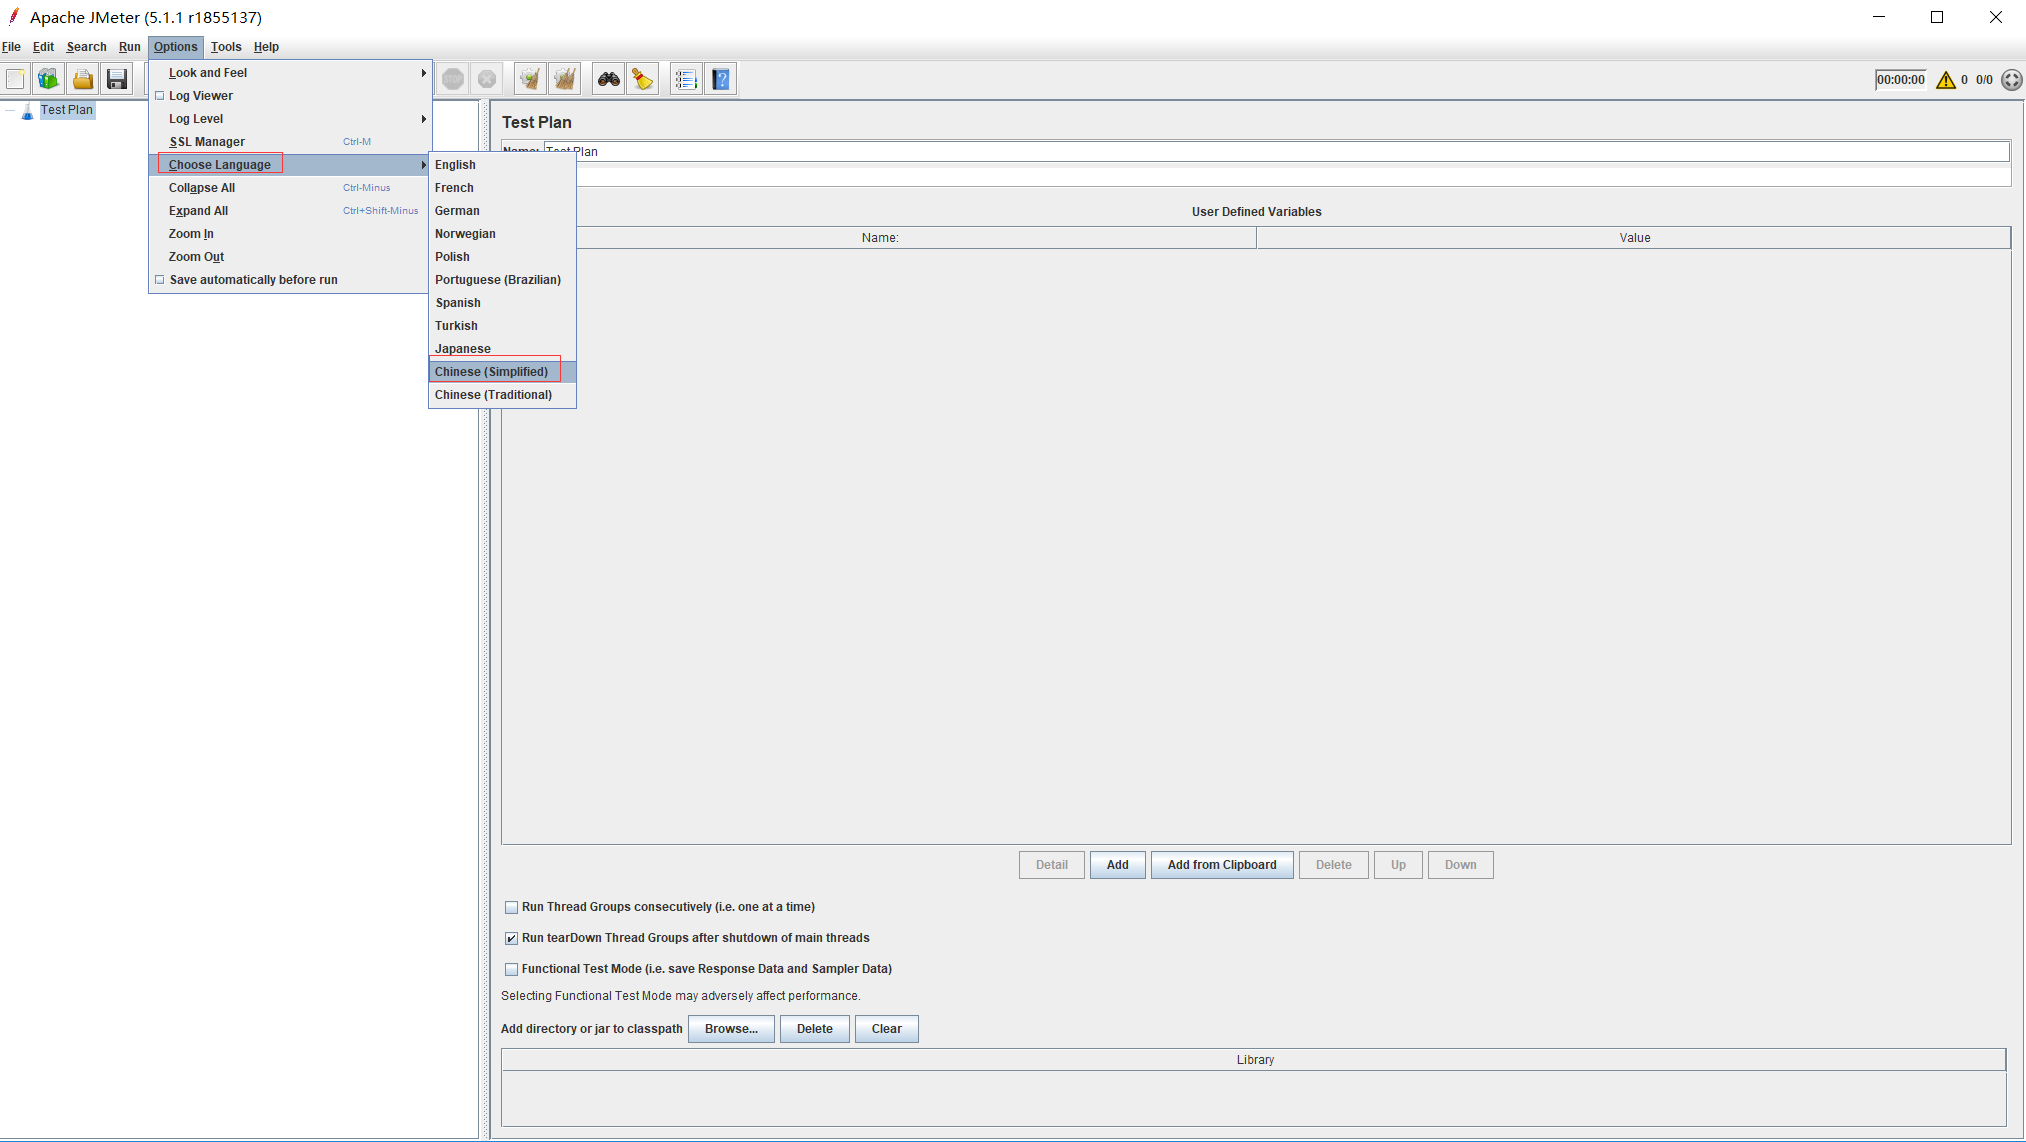Viewport: 2026px width, 1142px height.
Task: Click the Up button
Action: click(1398, 865)
